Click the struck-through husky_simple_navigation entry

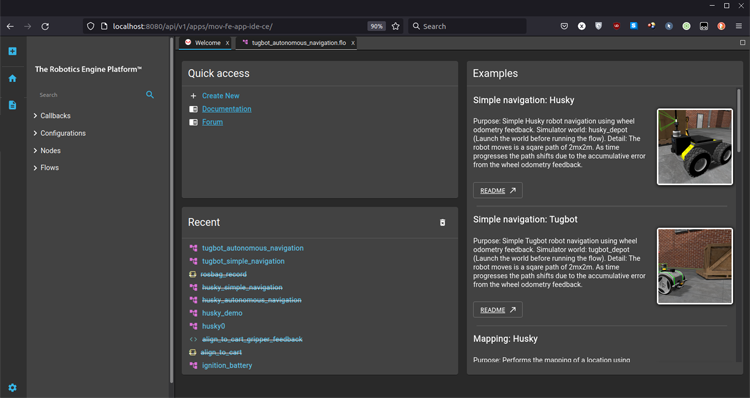click(x=242, y=287)
